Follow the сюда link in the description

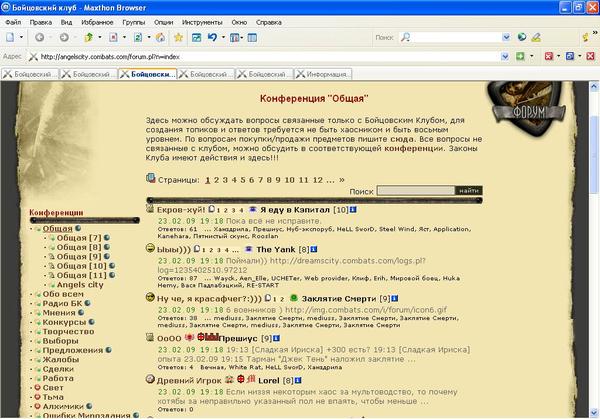(x=402, y=139)
